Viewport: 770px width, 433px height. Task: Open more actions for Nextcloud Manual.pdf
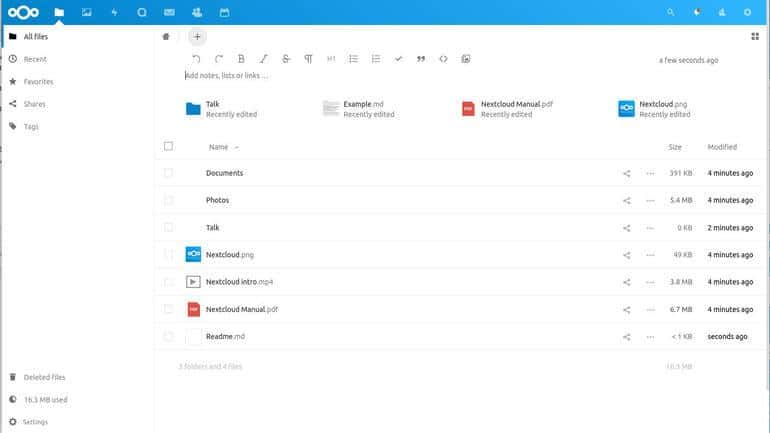[650, 309]
